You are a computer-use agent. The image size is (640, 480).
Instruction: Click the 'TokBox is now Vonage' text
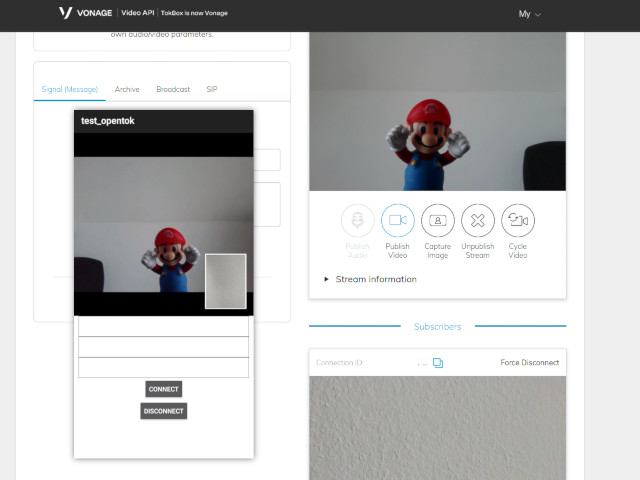(x=194, y=13)
